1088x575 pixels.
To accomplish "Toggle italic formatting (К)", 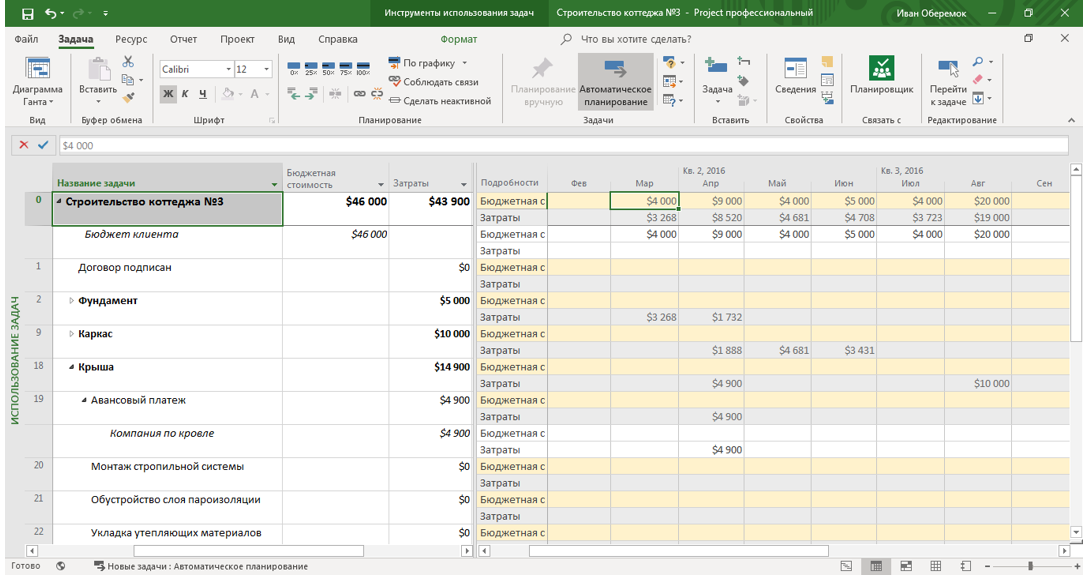I will 185,94.
